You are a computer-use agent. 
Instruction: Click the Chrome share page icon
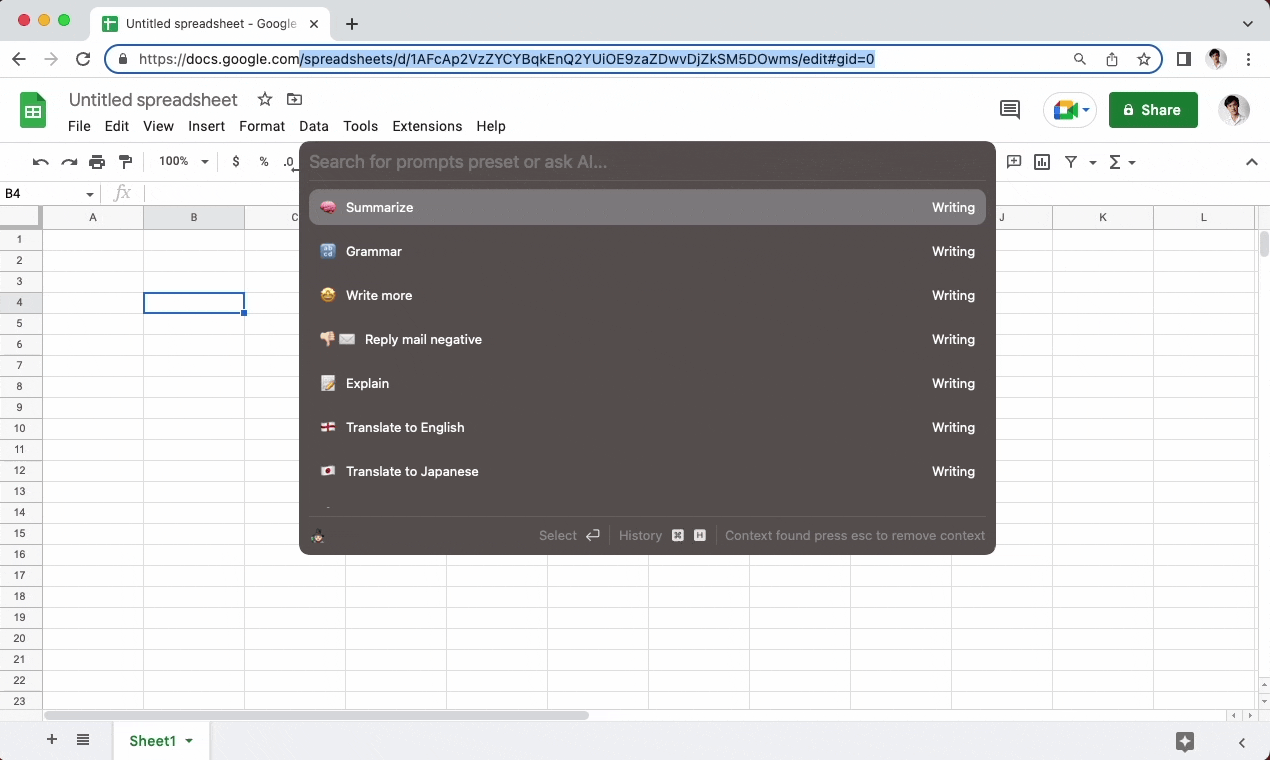(x=1112, y=59)
